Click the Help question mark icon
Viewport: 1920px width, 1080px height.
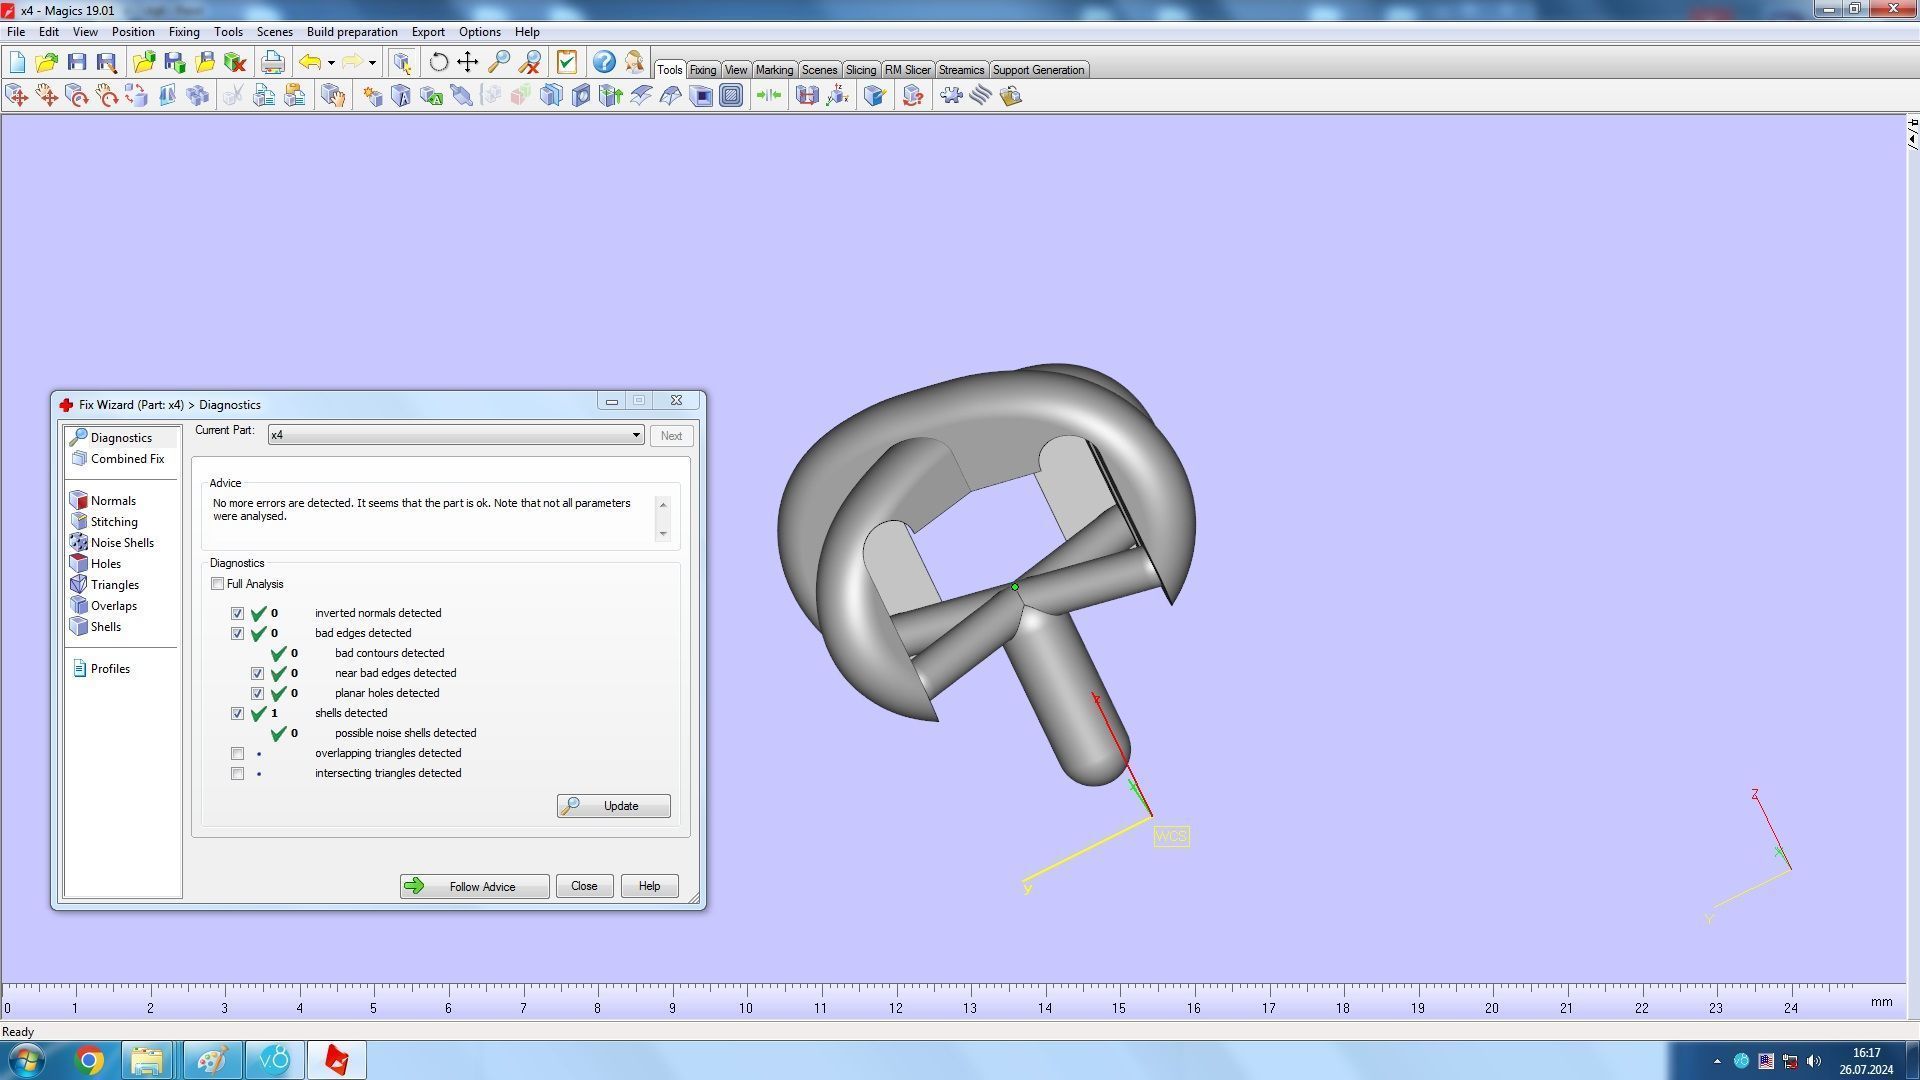coord(604,63)
